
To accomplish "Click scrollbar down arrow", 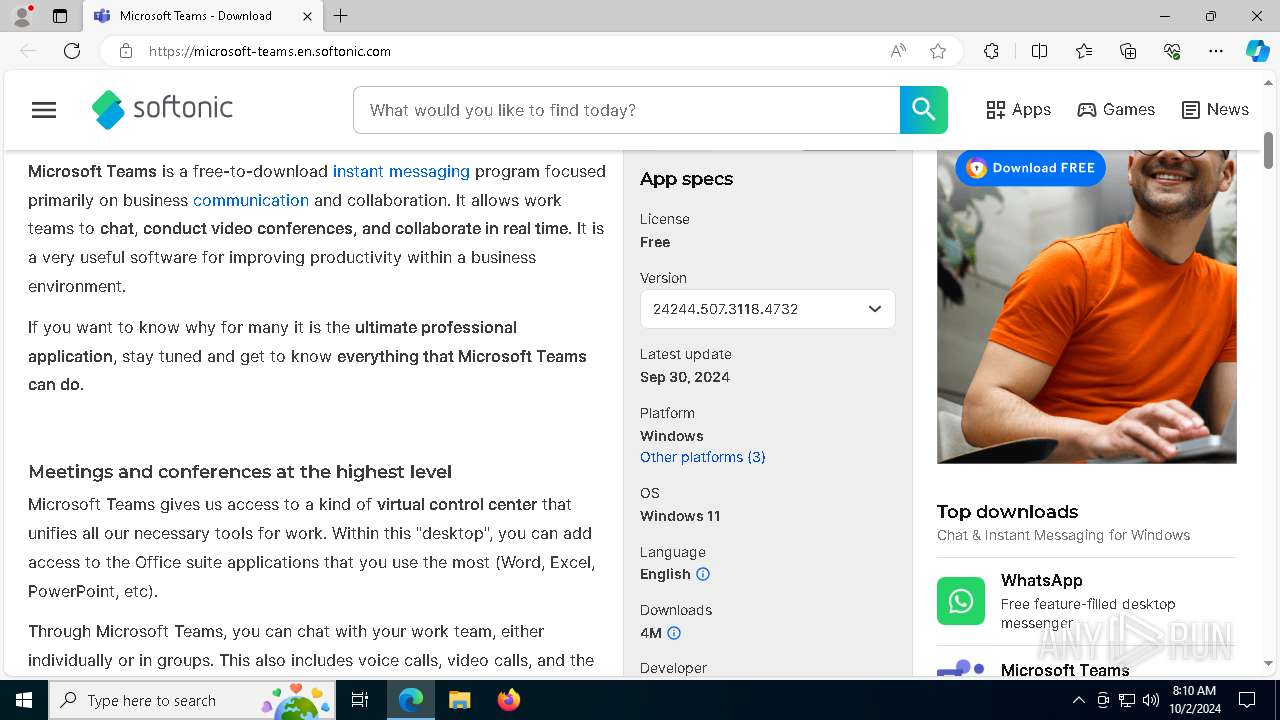I will click(x=1268, y=663).
